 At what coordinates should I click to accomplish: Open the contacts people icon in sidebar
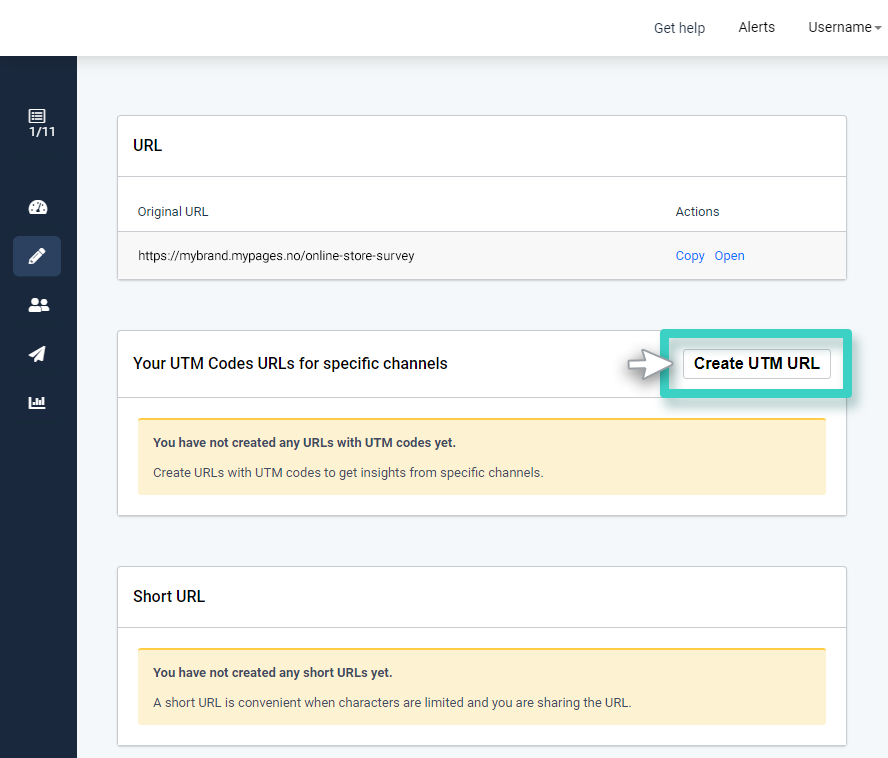39,305
